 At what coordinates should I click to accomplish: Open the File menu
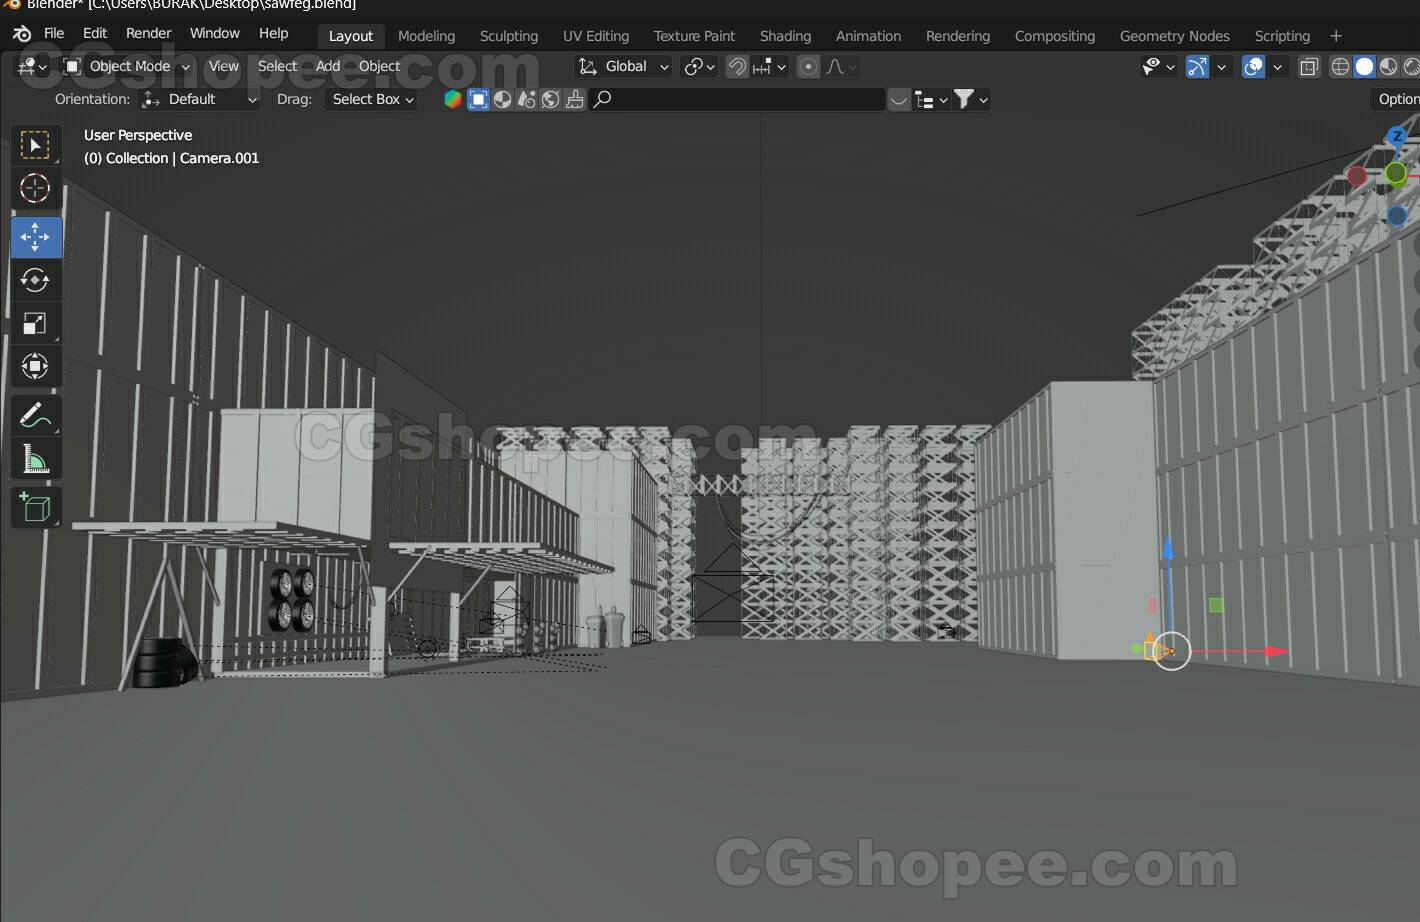click(54, 33)
